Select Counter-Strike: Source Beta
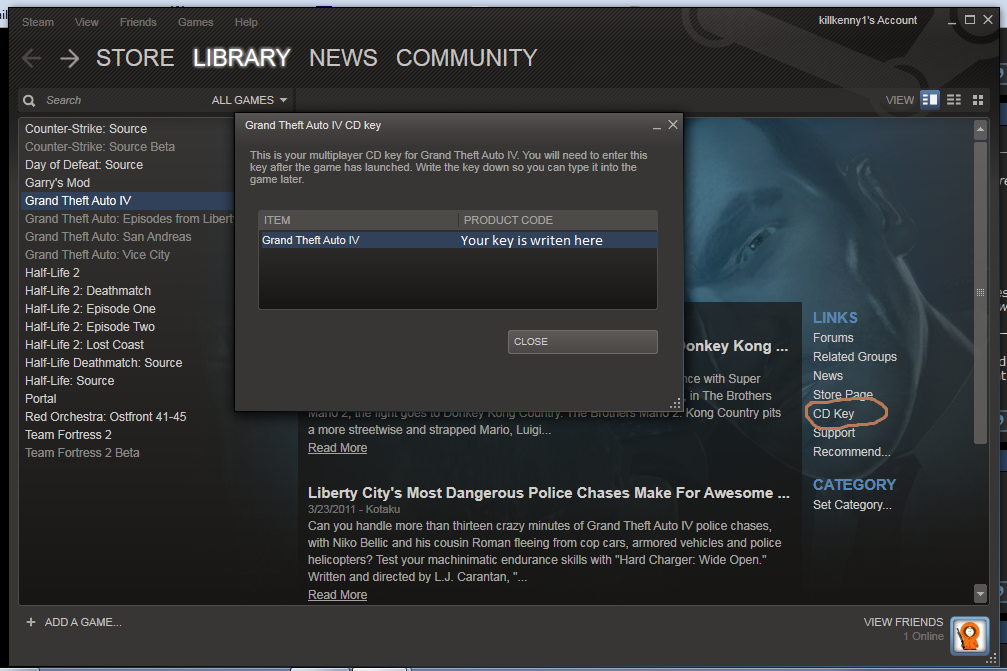Screen dimensions: 1007x671 click(100, 146)
